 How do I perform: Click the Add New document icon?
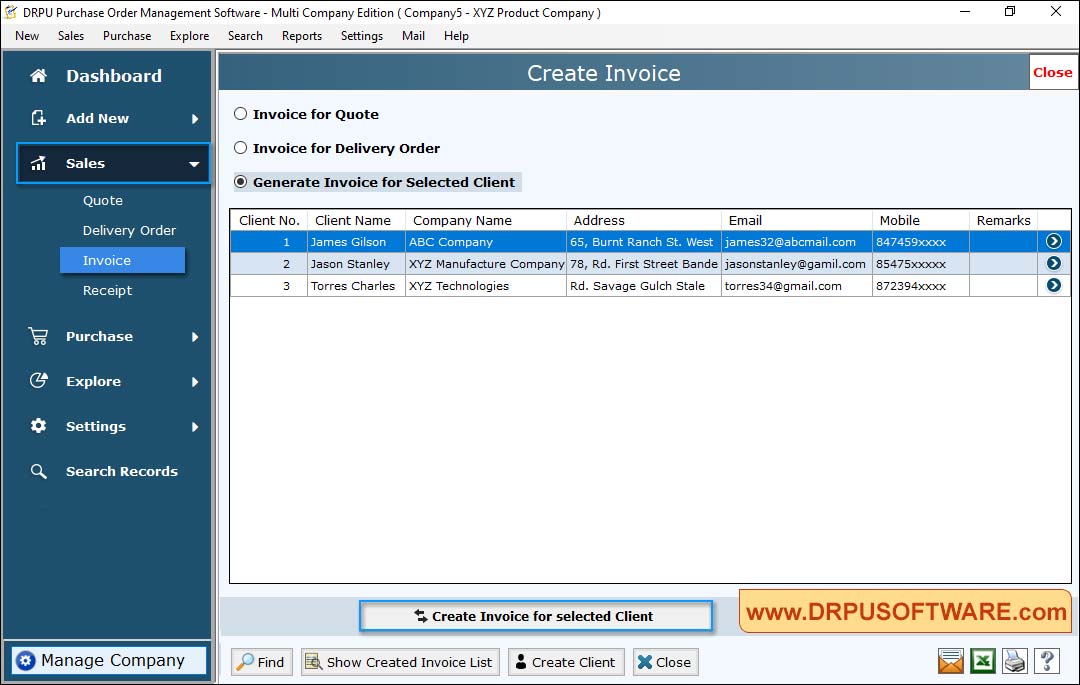(39, 118)
